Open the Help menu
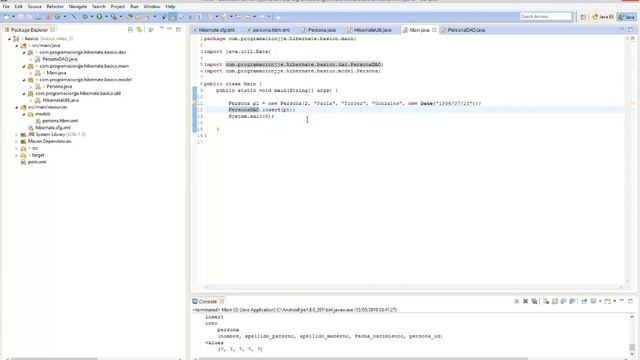 170,7
